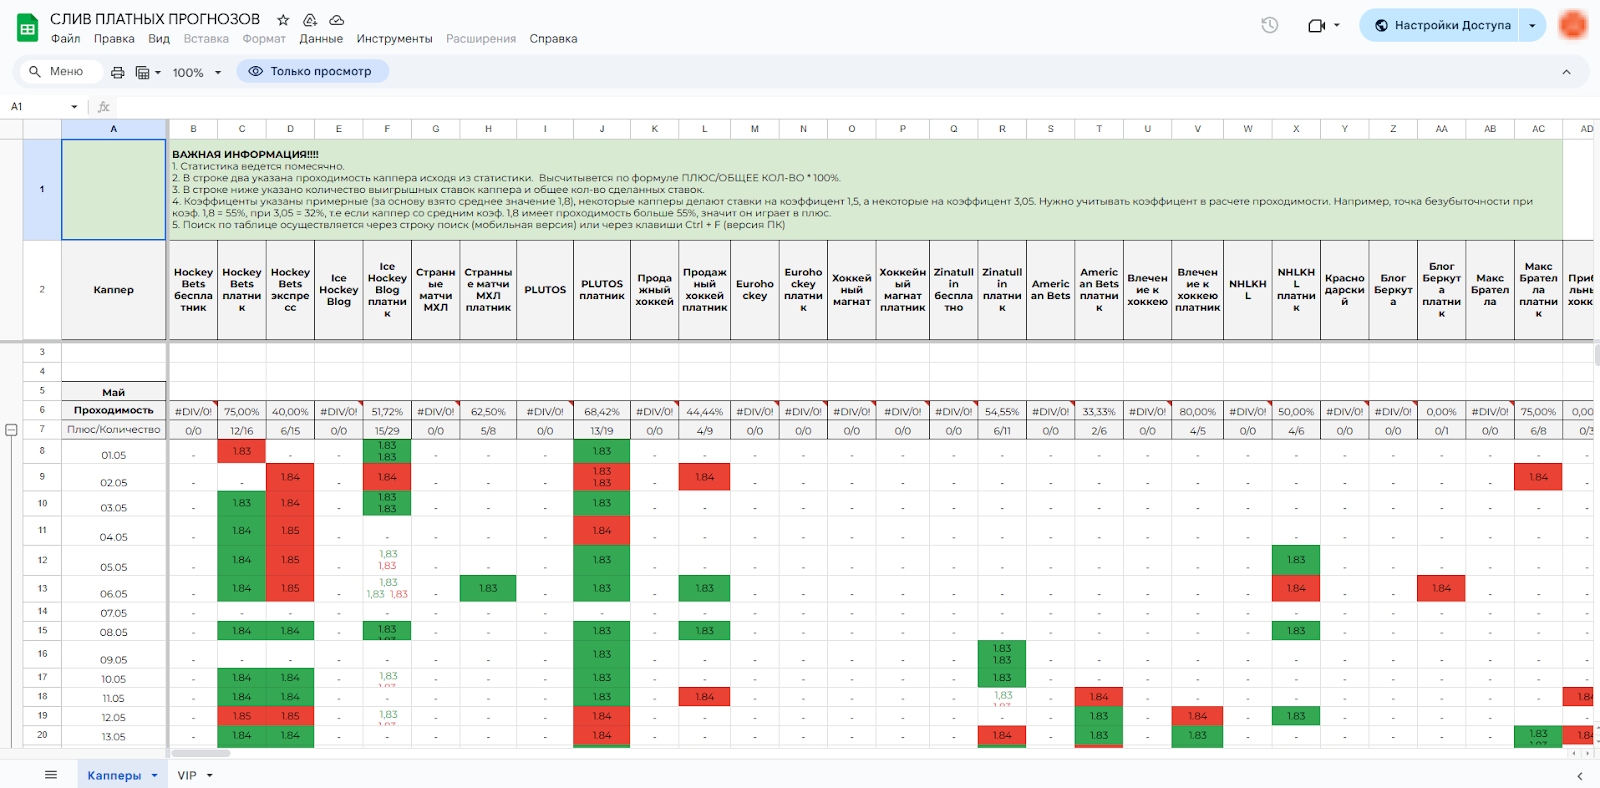1600x788 pixels.
Task: Click the 4/9 count cell
Action: 705,431
